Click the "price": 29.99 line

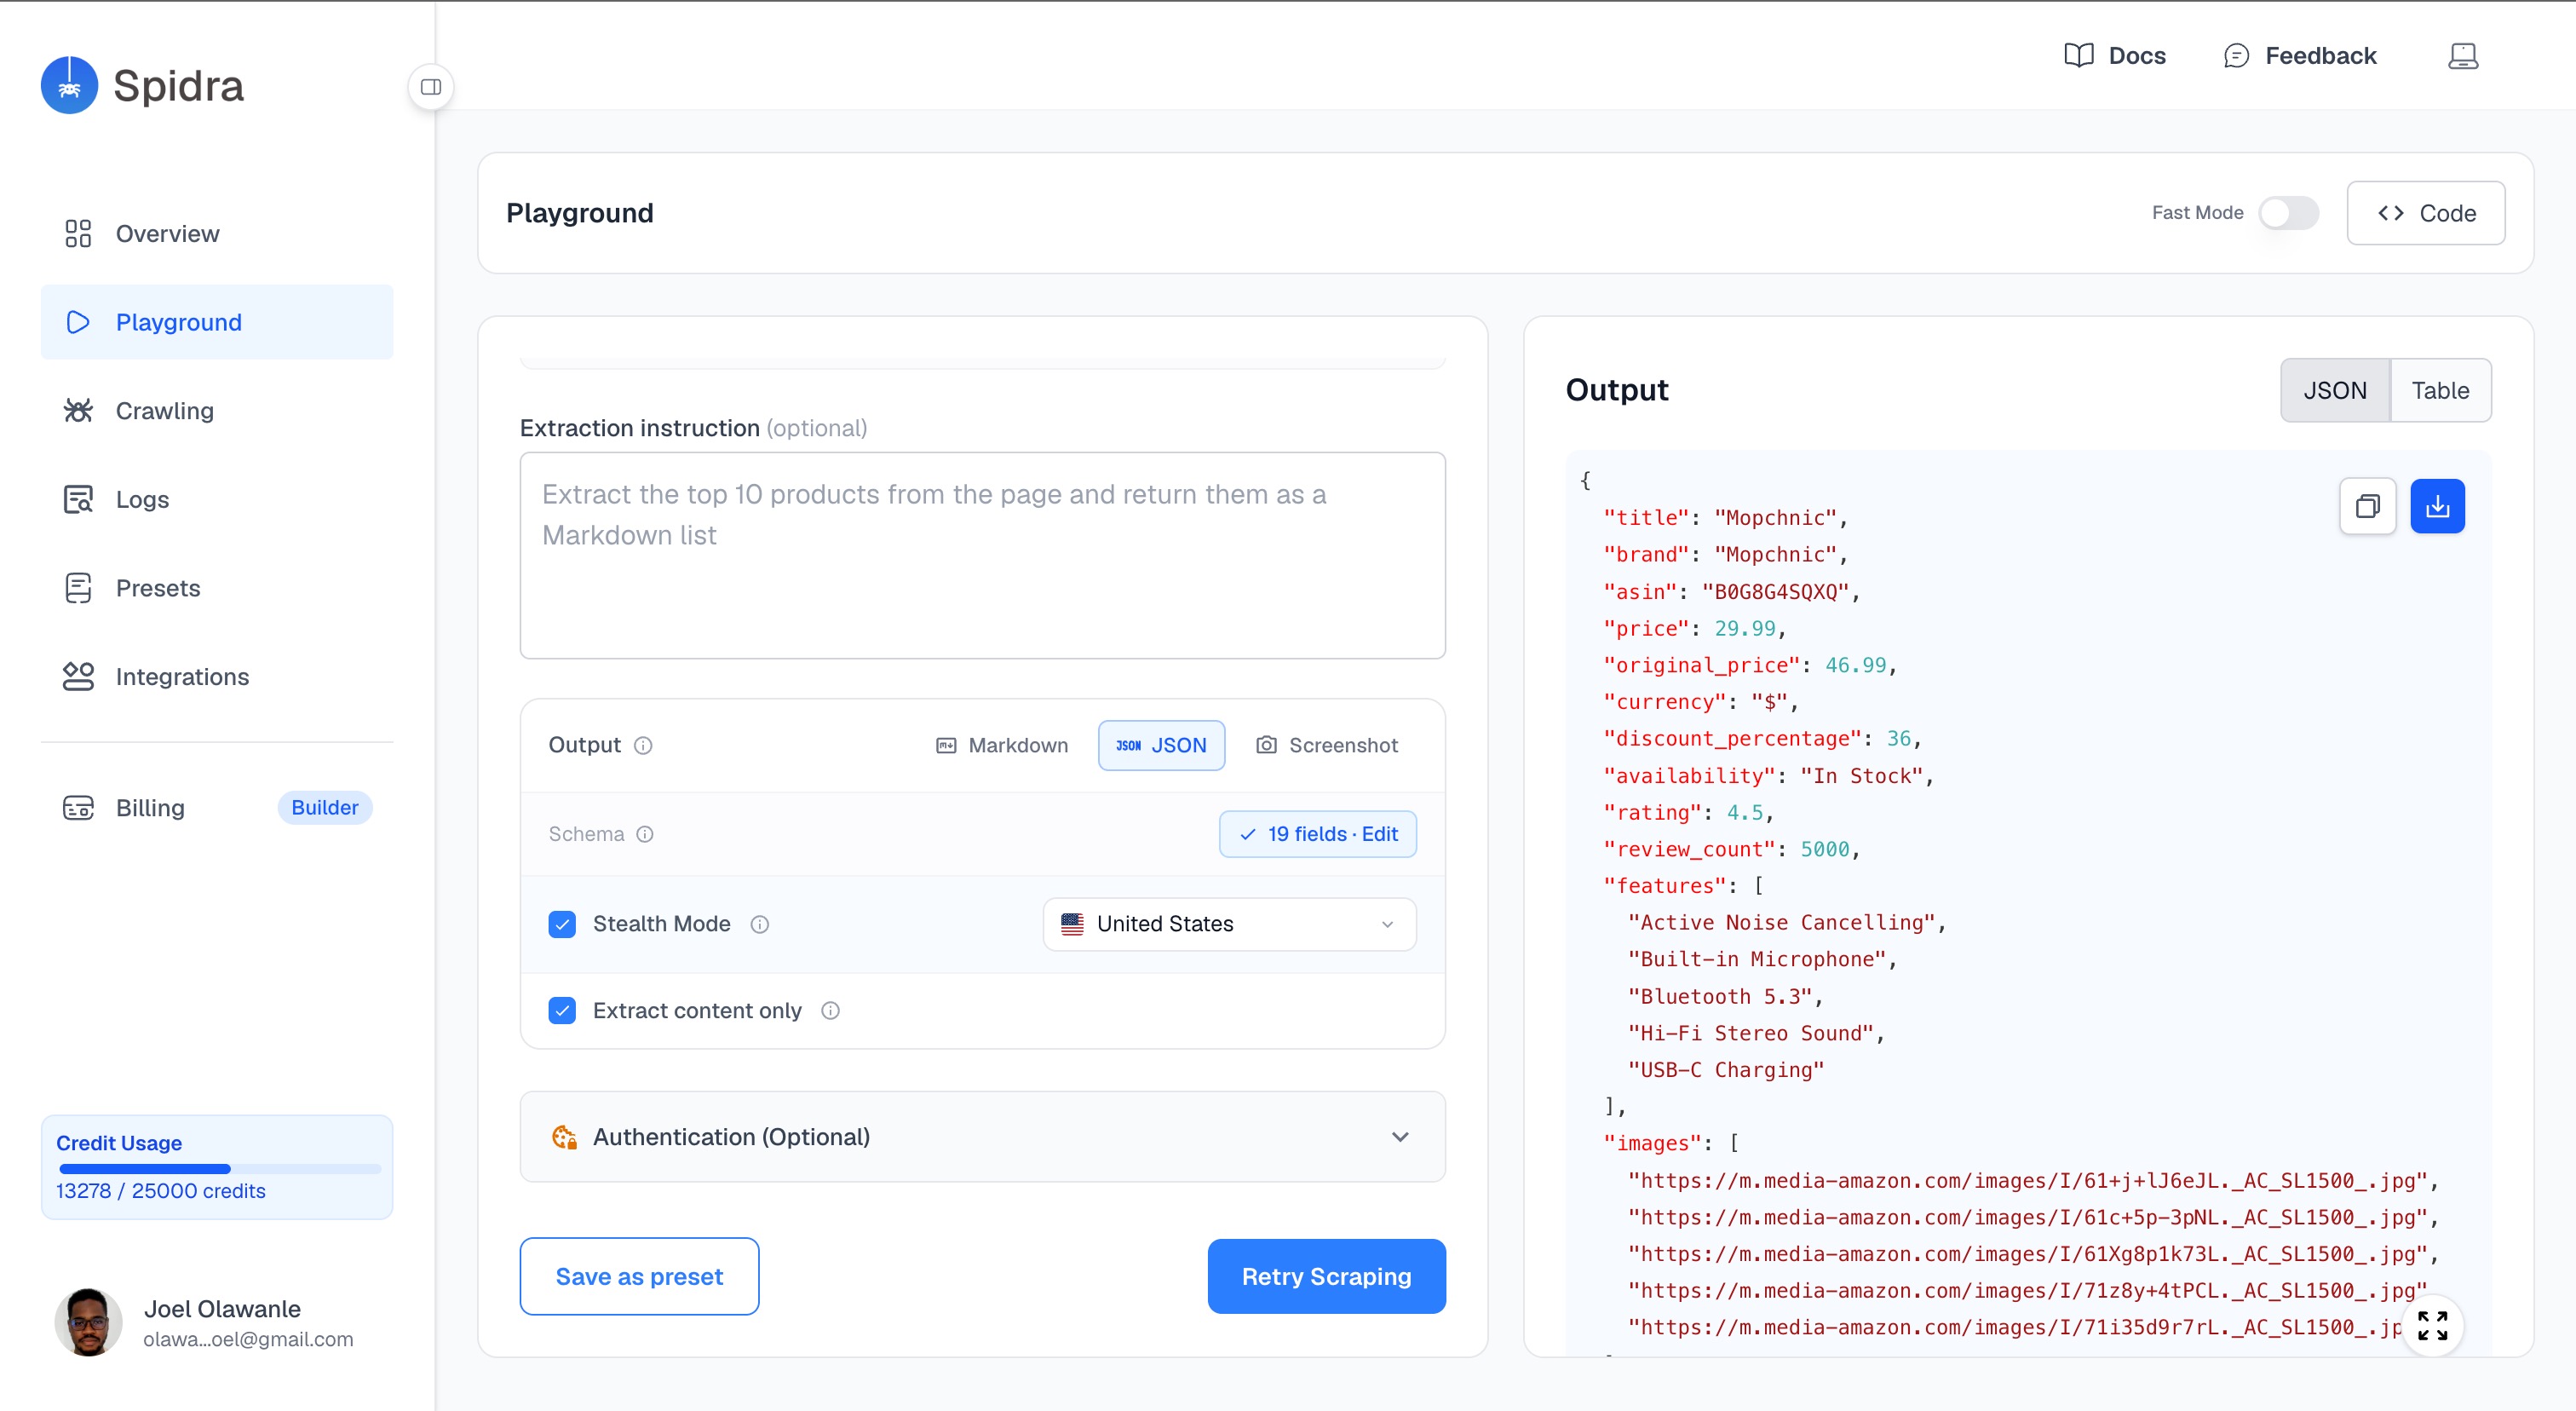(1694, 628)
